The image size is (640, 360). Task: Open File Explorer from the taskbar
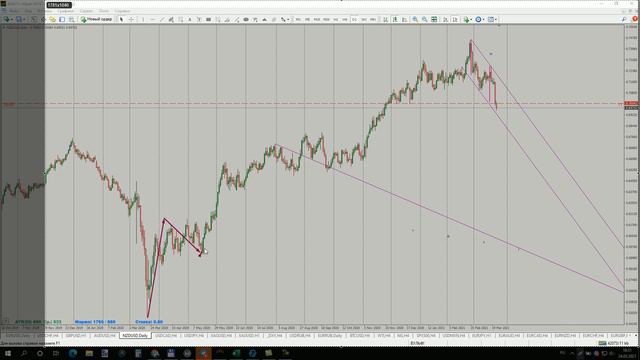tap(89, 353)
